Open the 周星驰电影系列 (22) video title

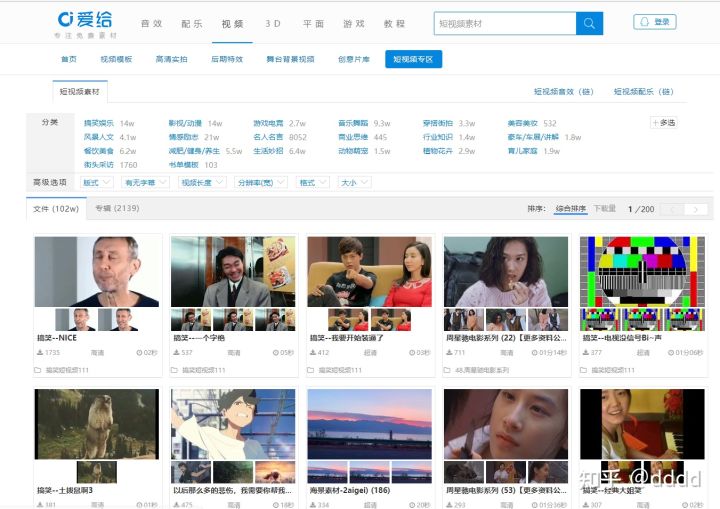point(506,338)
